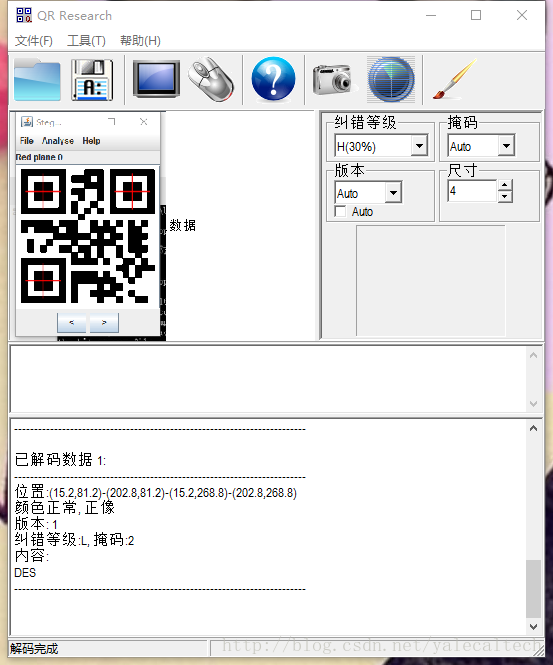Viewport: 553px width, 665px height.
Task: Click the next plane '>' button in Stegsolve
Action: click(104, 323)
